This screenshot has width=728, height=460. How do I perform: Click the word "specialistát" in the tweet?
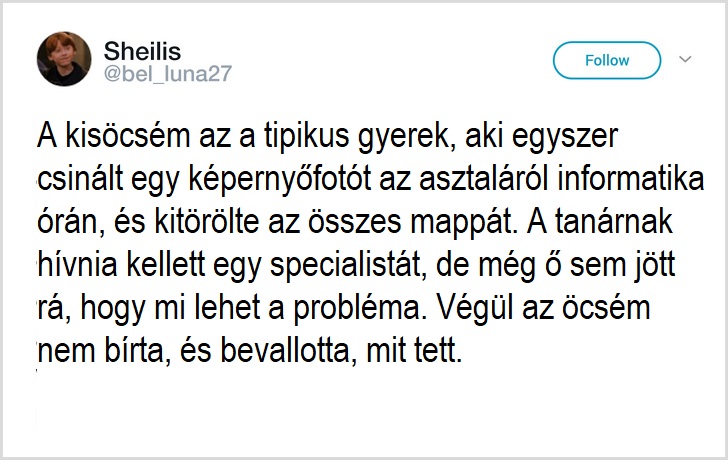click(x=348, y=266)
